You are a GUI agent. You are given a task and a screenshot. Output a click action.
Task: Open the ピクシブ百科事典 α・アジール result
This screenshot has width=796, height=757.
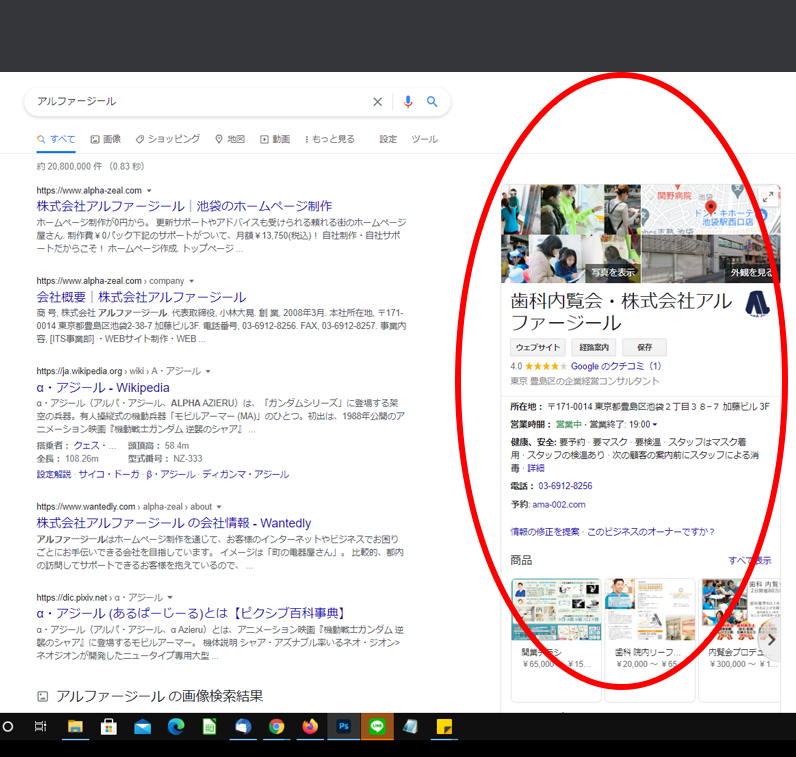coord(191,613)
